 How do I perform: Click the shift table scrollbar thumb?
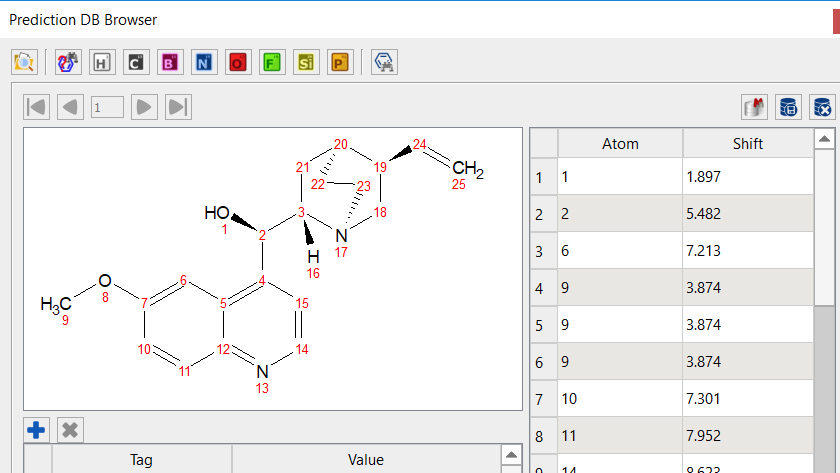pyautogui.click(x=824, y=228)
